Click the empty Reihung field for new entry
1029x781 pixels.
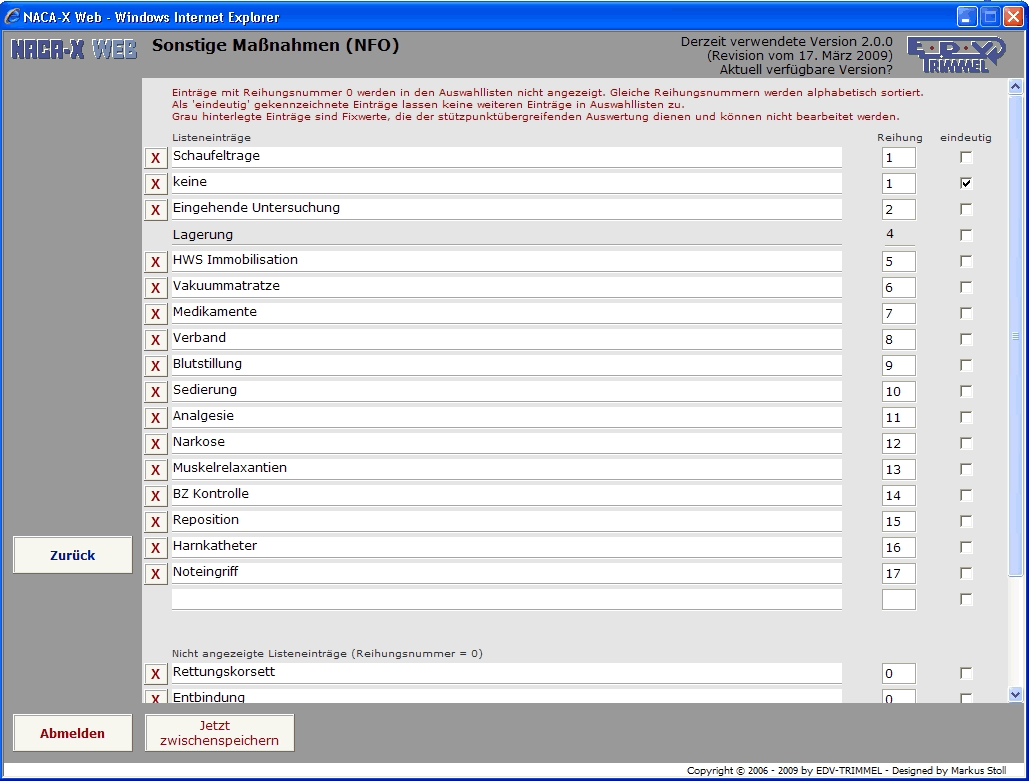(899, 599)
